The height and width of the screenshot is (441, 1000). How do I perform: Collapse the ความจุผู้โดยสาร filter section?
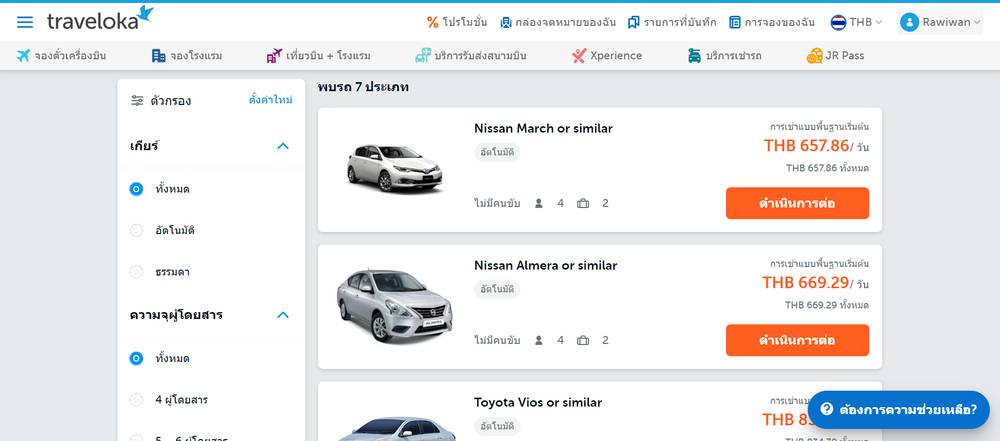pos(283,315)
